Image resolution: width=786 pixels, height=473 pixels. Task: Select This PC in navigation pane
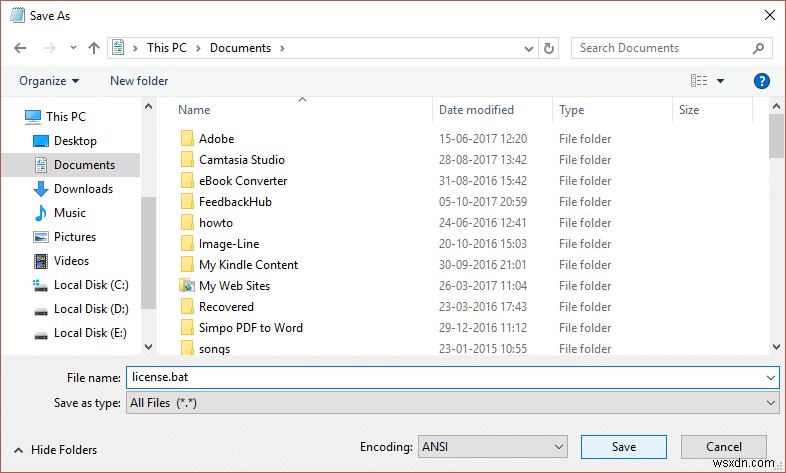pyautogui.click(x=66, y=117)
